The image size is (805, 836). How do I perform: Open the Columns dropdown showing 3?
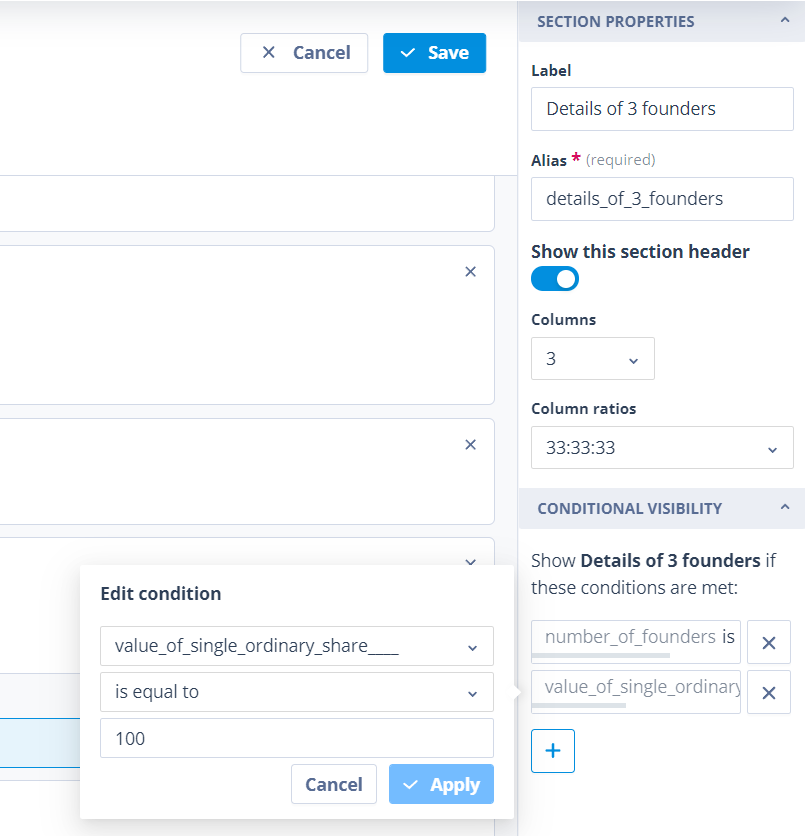tap(593, 358)
